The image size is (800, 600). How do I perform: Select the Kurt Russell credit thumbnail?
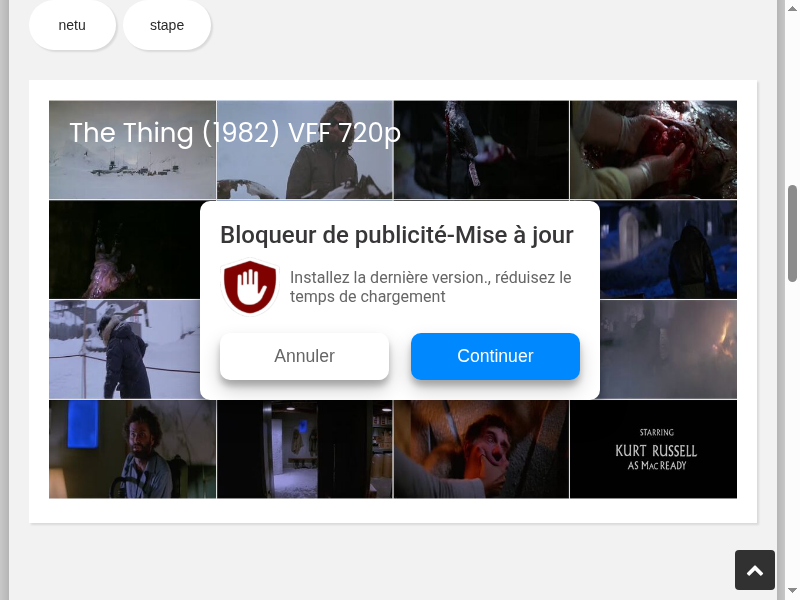pos(653,449)
